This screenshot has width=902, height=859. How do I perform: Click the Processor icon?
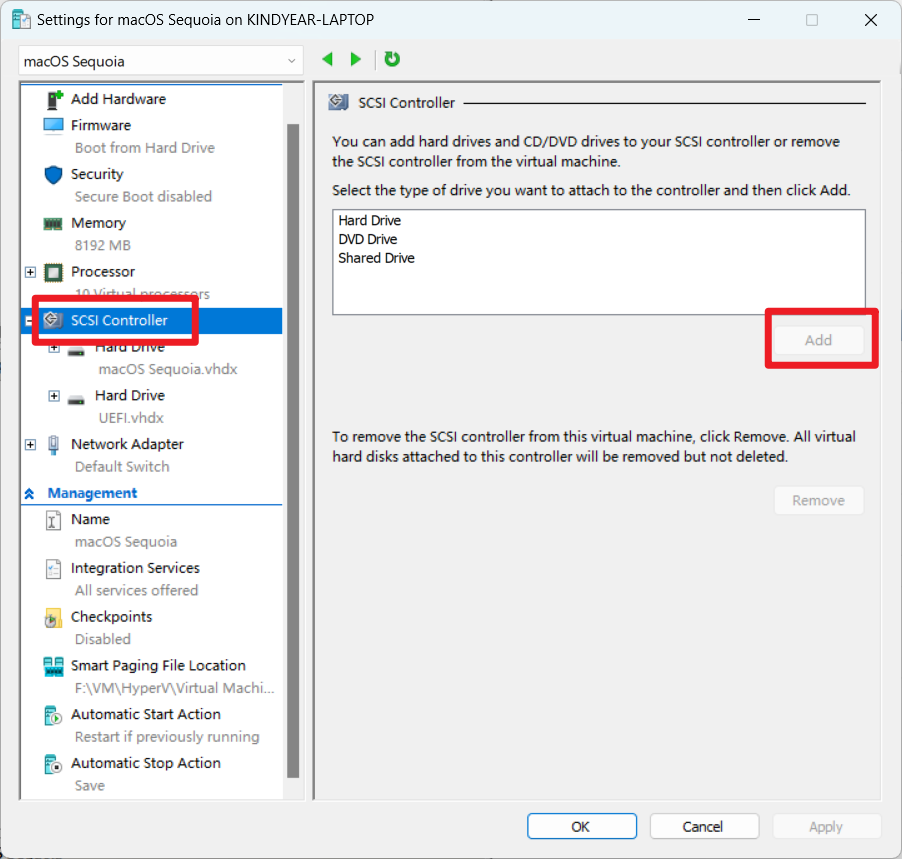point(53,272)
